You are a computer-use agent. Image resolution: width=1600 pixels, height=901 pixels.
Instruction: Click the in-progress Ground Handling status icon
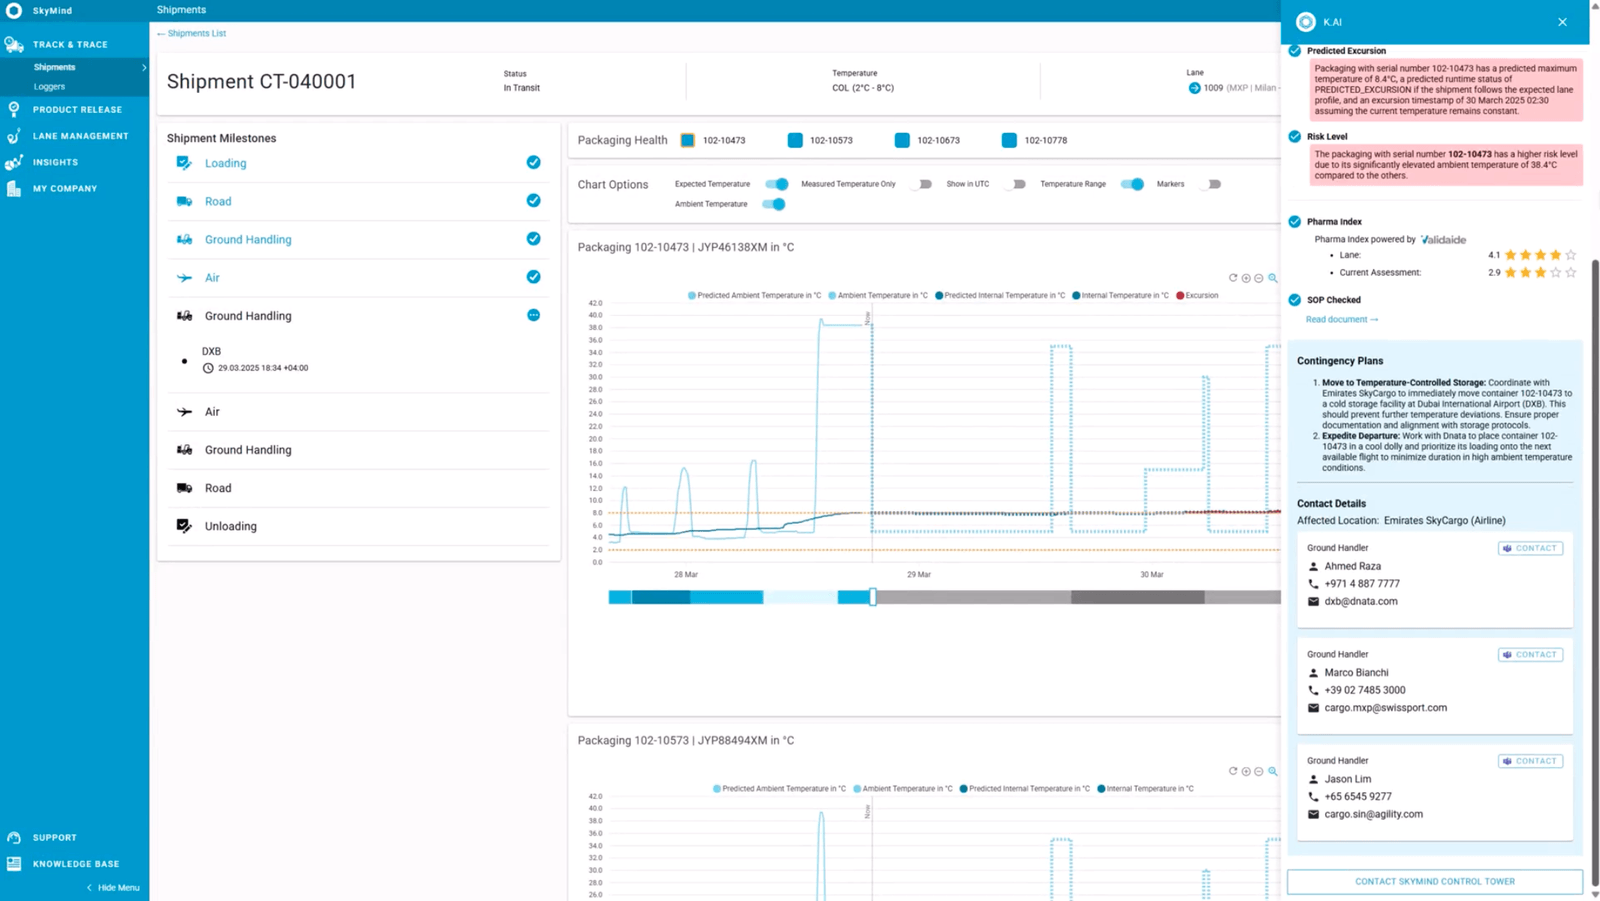click(533, 315)
